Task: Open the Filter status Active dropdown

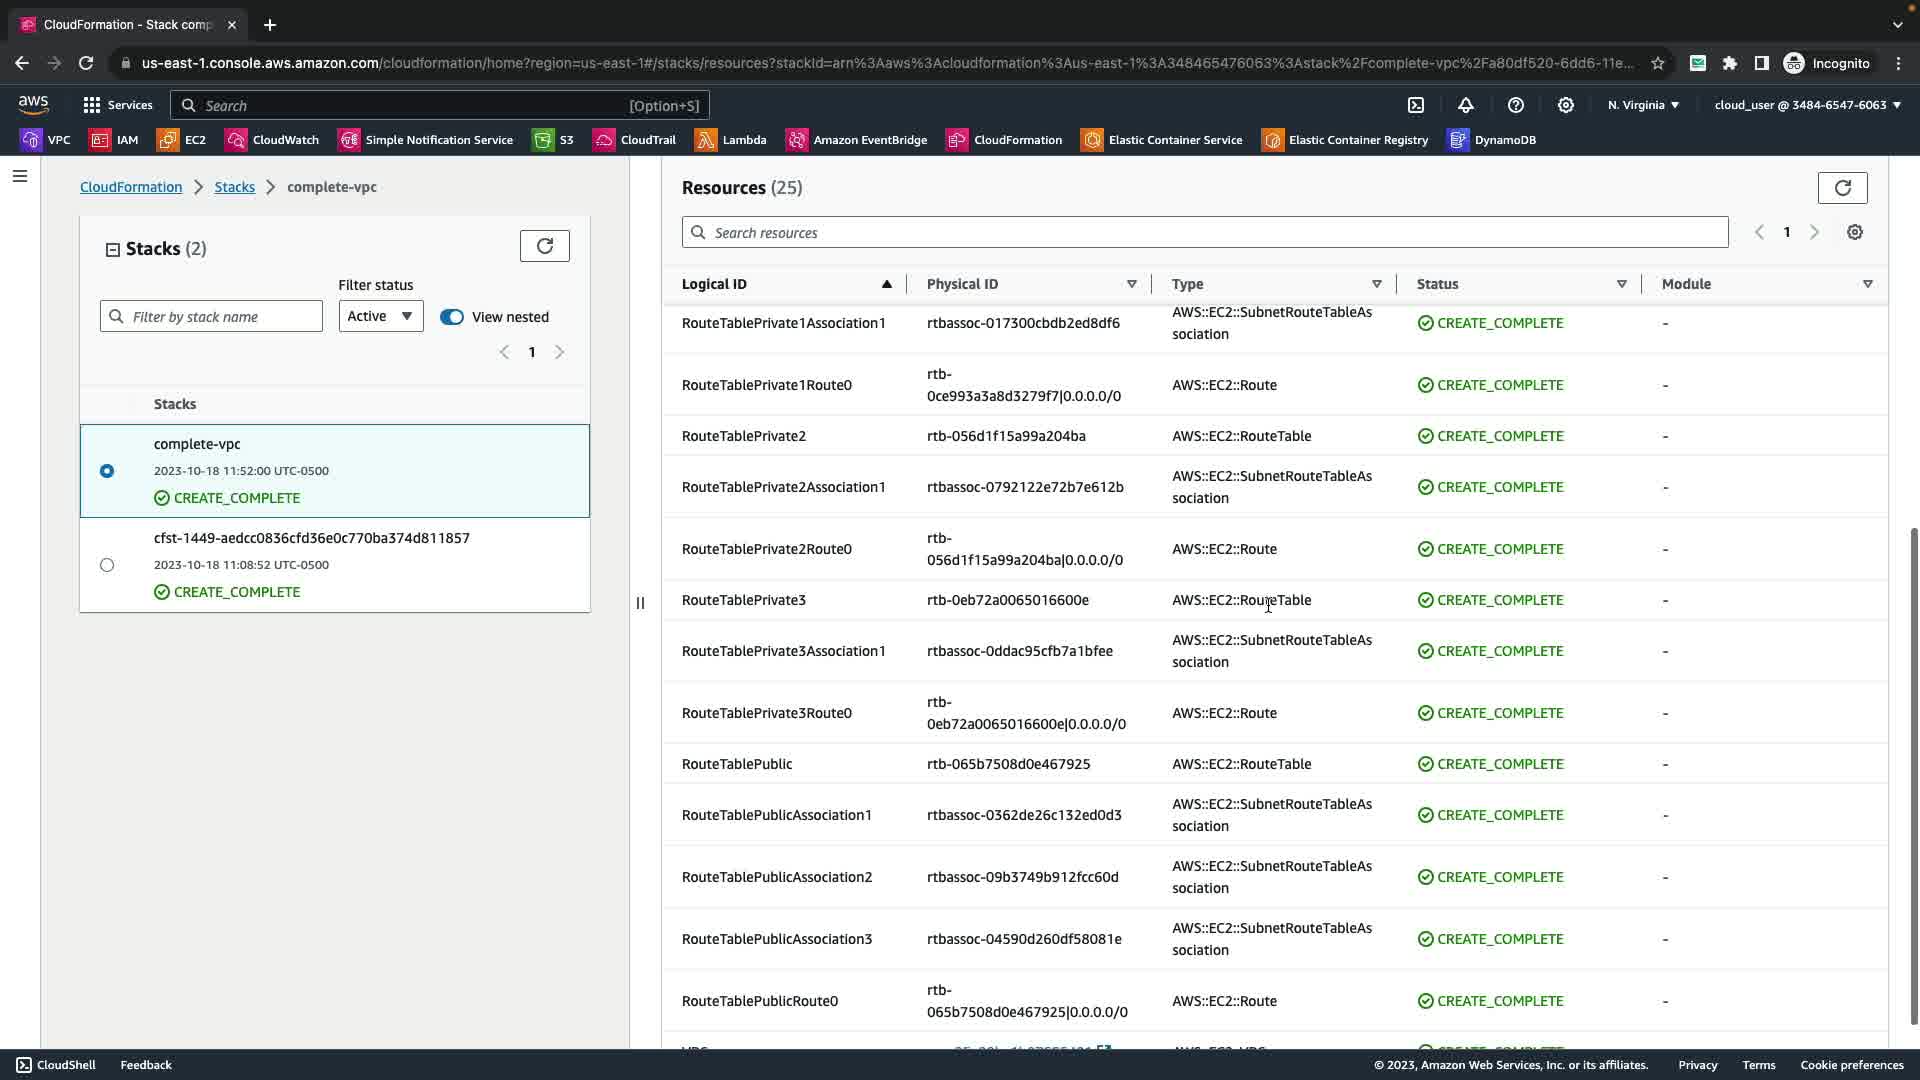Action: pyautogui.click(x=380, y=317)
